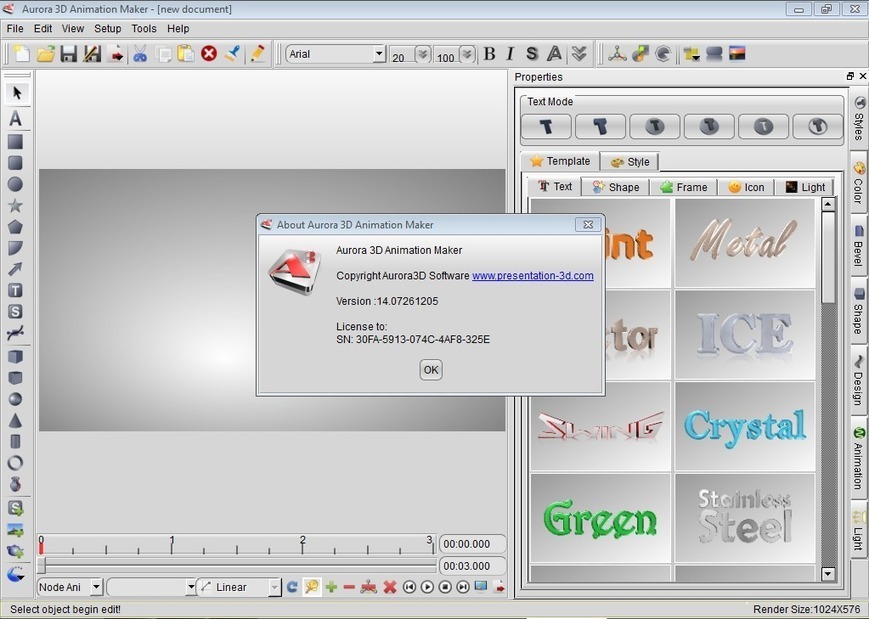The image size is (869, 619).
Task: Select the first Text Mode button
Action: (546, 126)
